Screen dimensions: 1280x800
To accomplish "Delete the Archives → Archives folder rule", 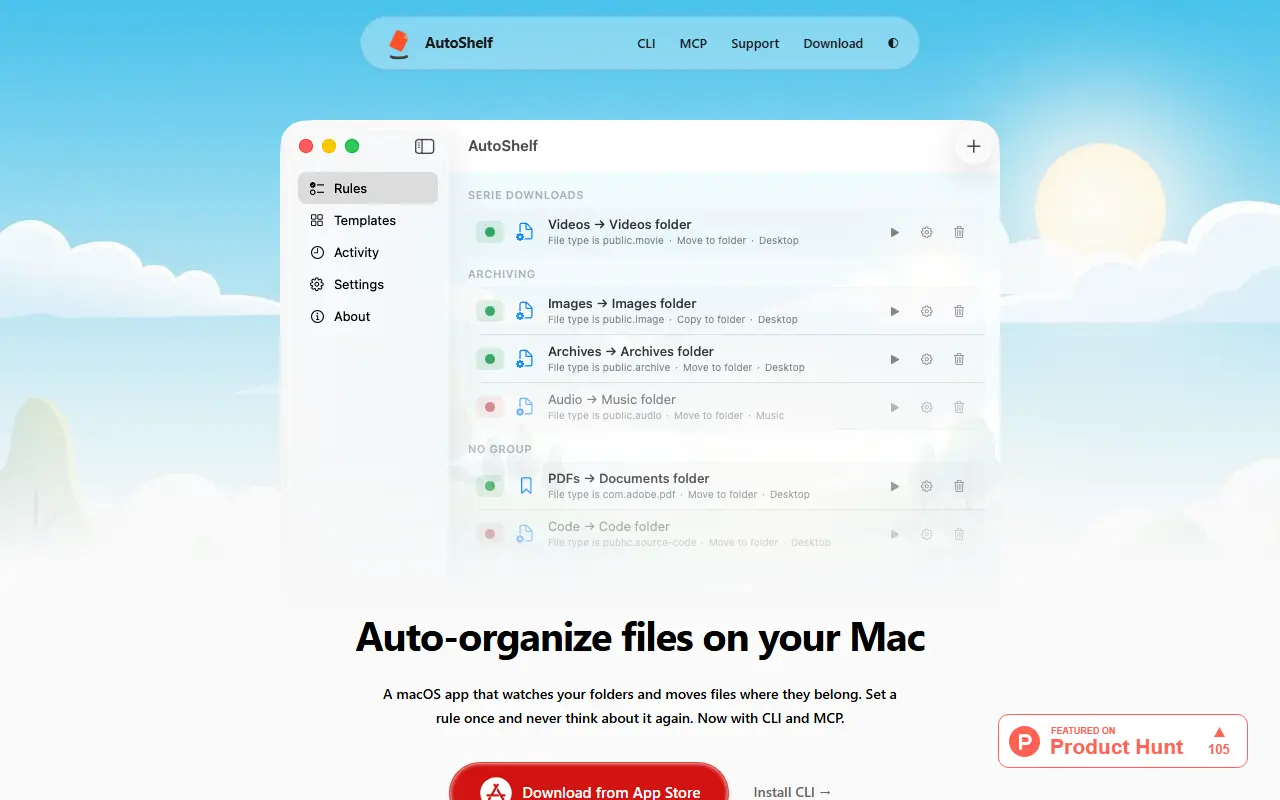I will 959,359.
